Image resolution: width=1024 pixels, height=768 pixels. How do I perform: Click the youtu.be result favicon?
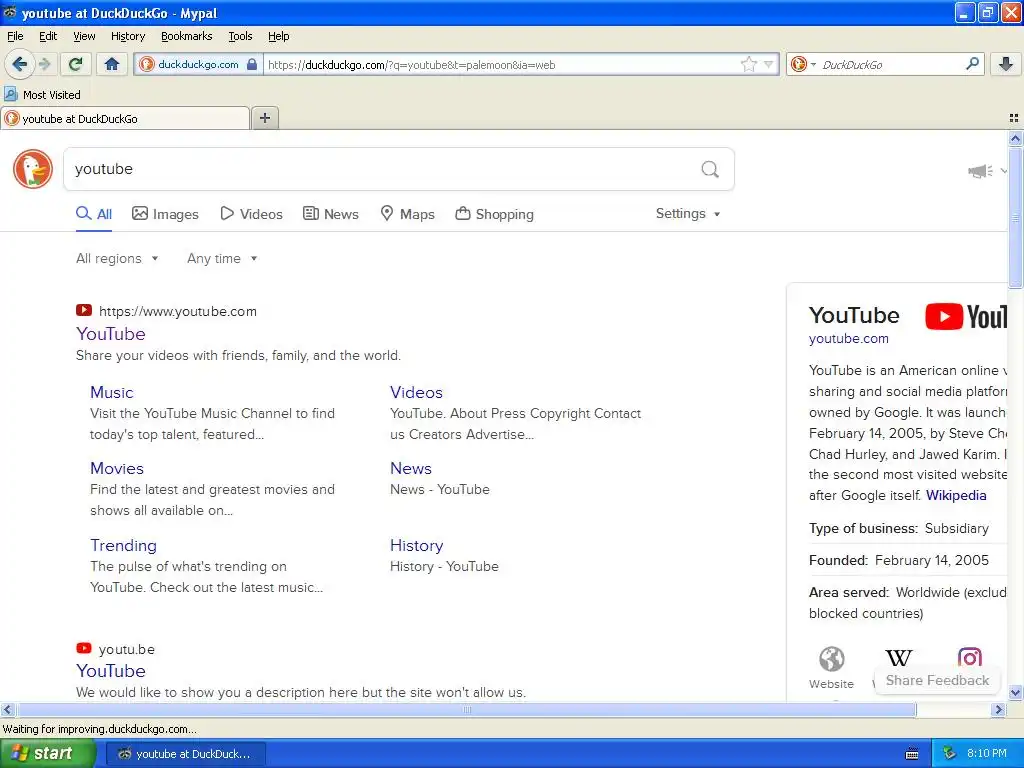[x=84, y=648]
